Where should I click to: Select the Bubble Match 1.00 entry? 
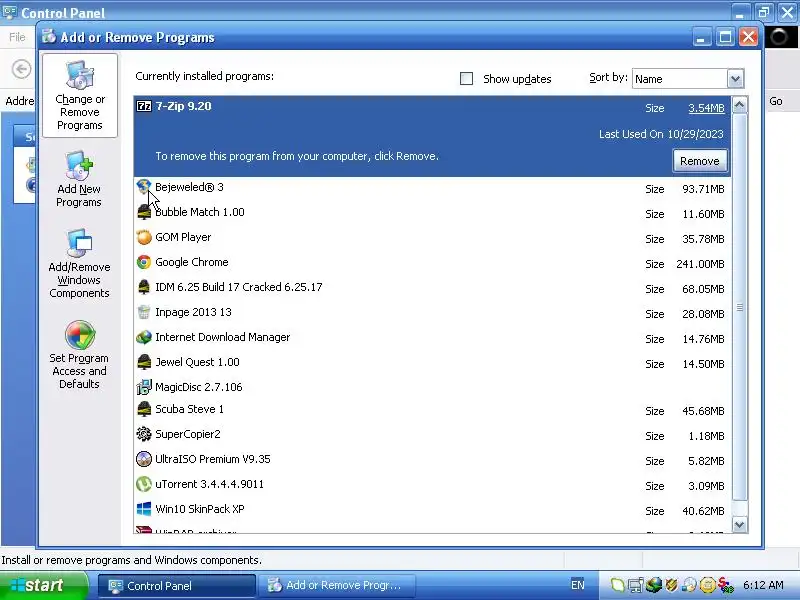[432, 213]
